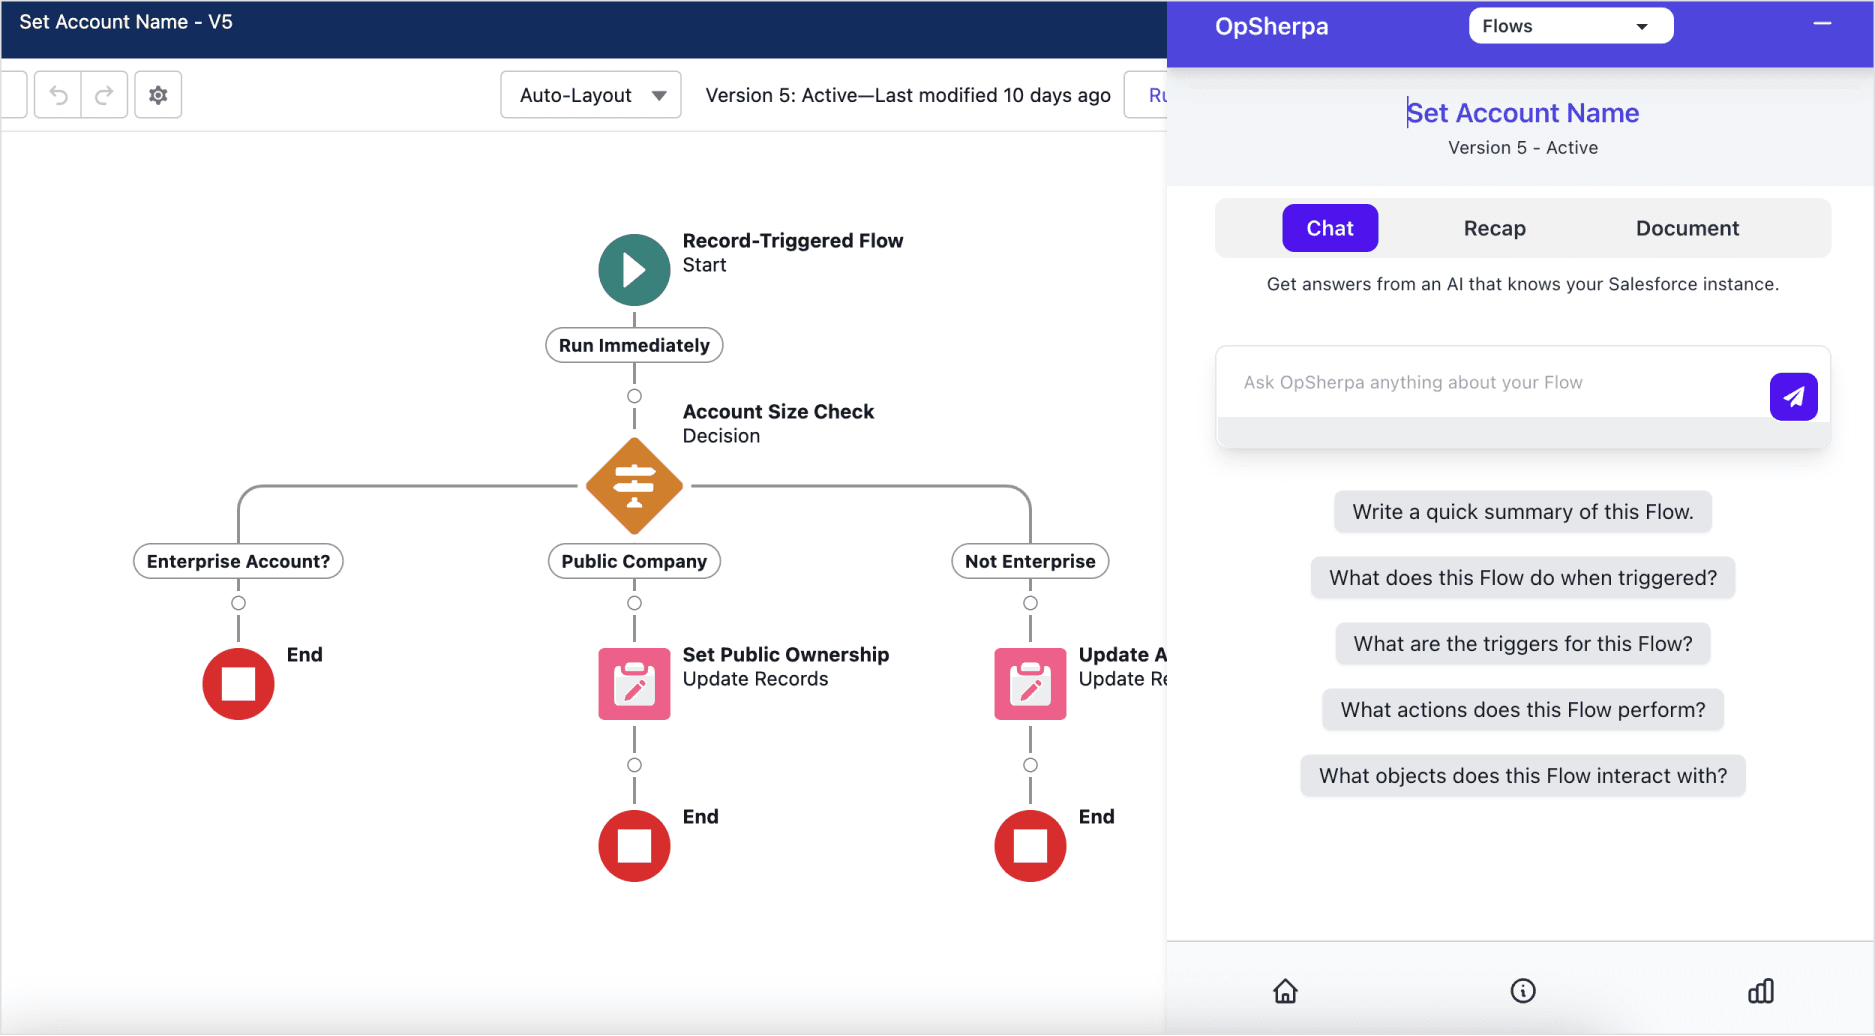Click the 'Set Account Name - V5' header title
This screenshot has height=1036, width=1875.
click(126, 22)
